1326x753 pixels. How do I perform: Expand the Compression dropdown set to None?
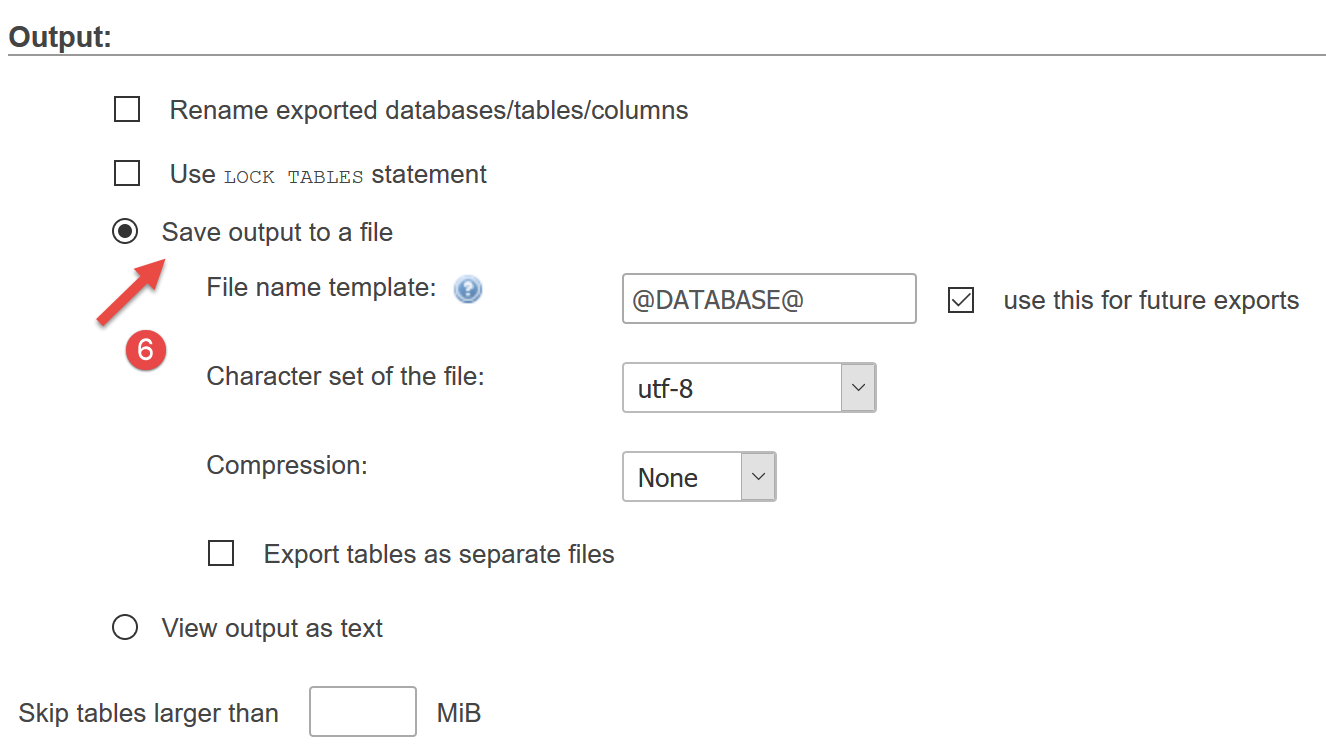(699, 477)
